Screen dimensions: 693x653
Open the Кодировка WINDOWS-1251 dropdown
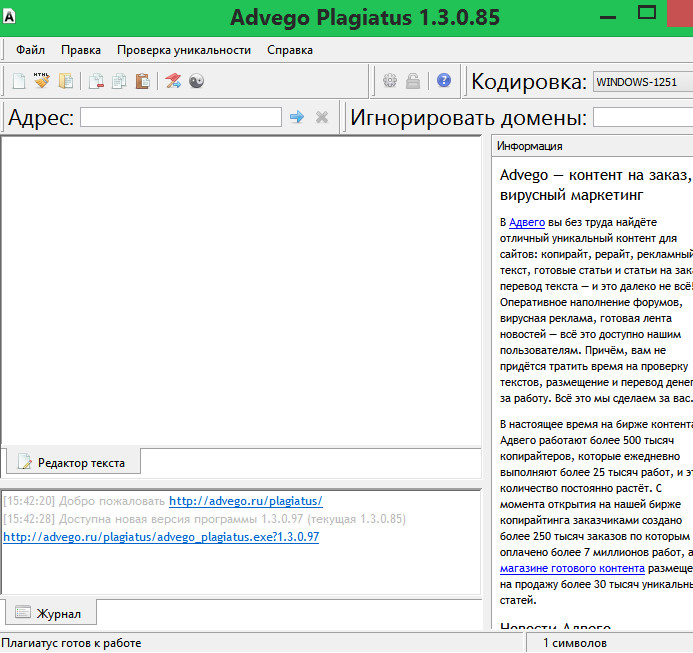tap(643, 82)
